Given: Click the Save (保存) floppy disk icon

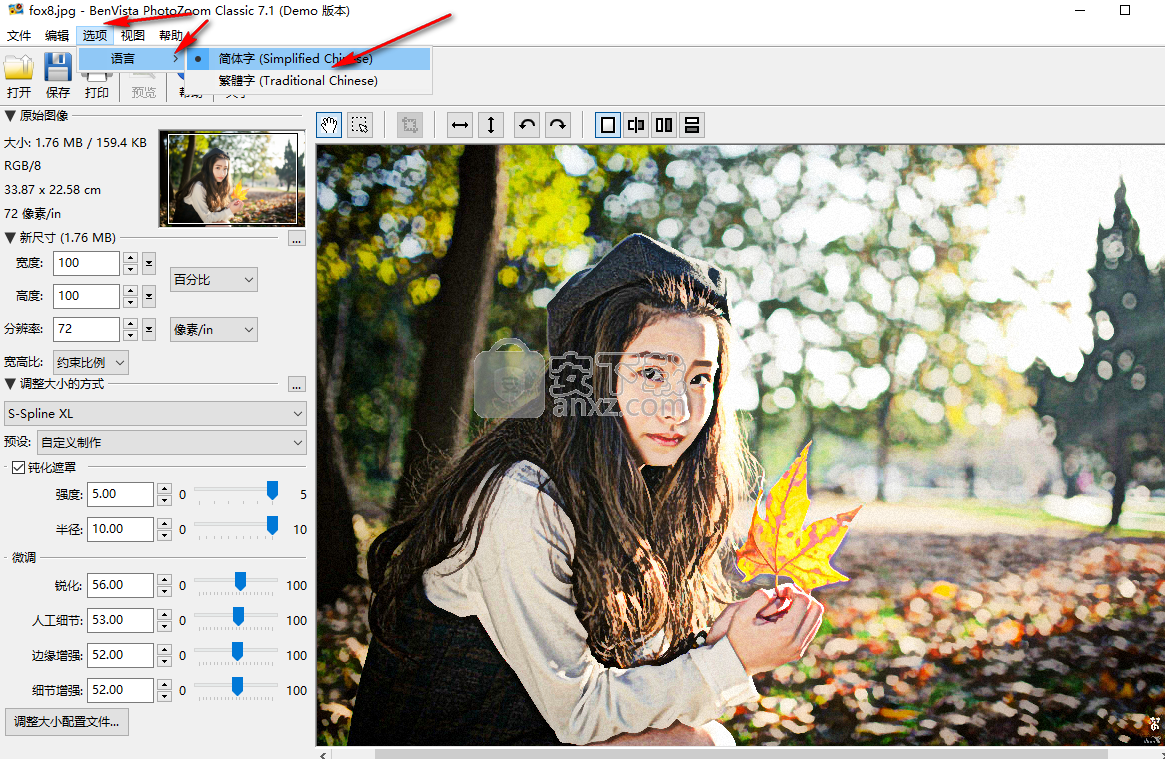Looking at the screenshot, I should [57, 67].
